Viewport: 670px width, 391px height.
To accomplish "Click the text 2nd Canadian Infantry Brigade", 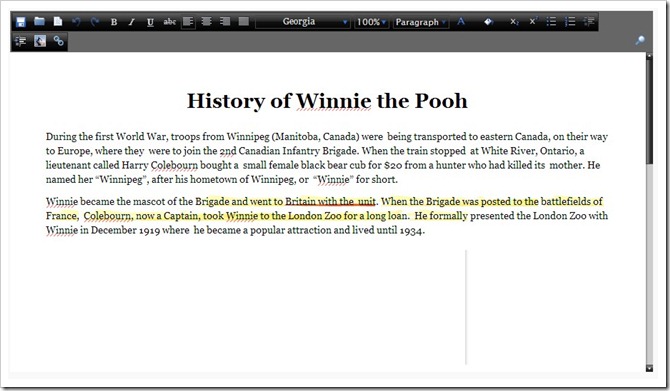I will tap(288, 151).
